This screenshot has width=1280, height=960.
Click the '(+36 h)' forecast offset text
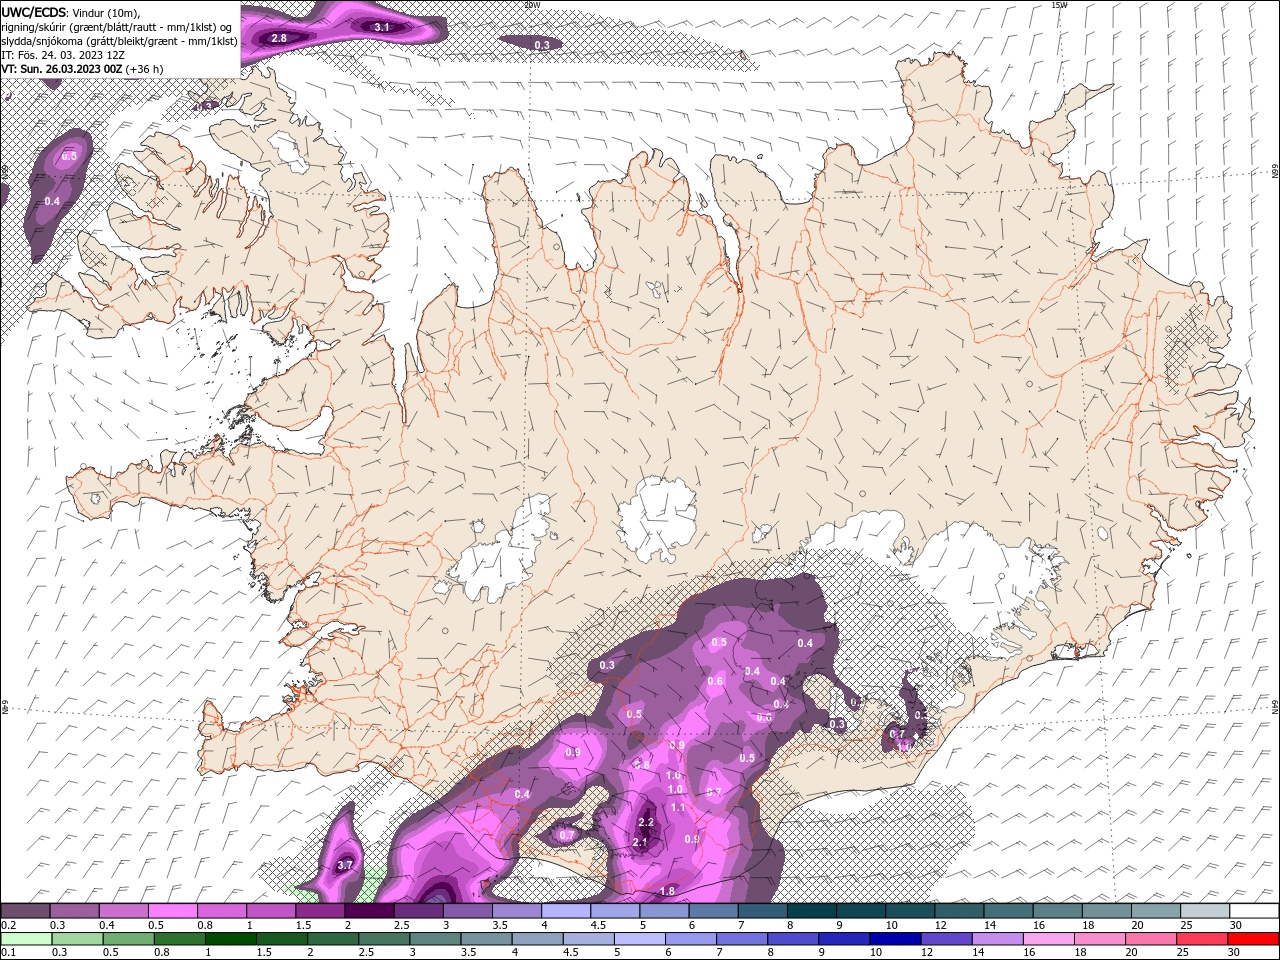click(145, 69)
